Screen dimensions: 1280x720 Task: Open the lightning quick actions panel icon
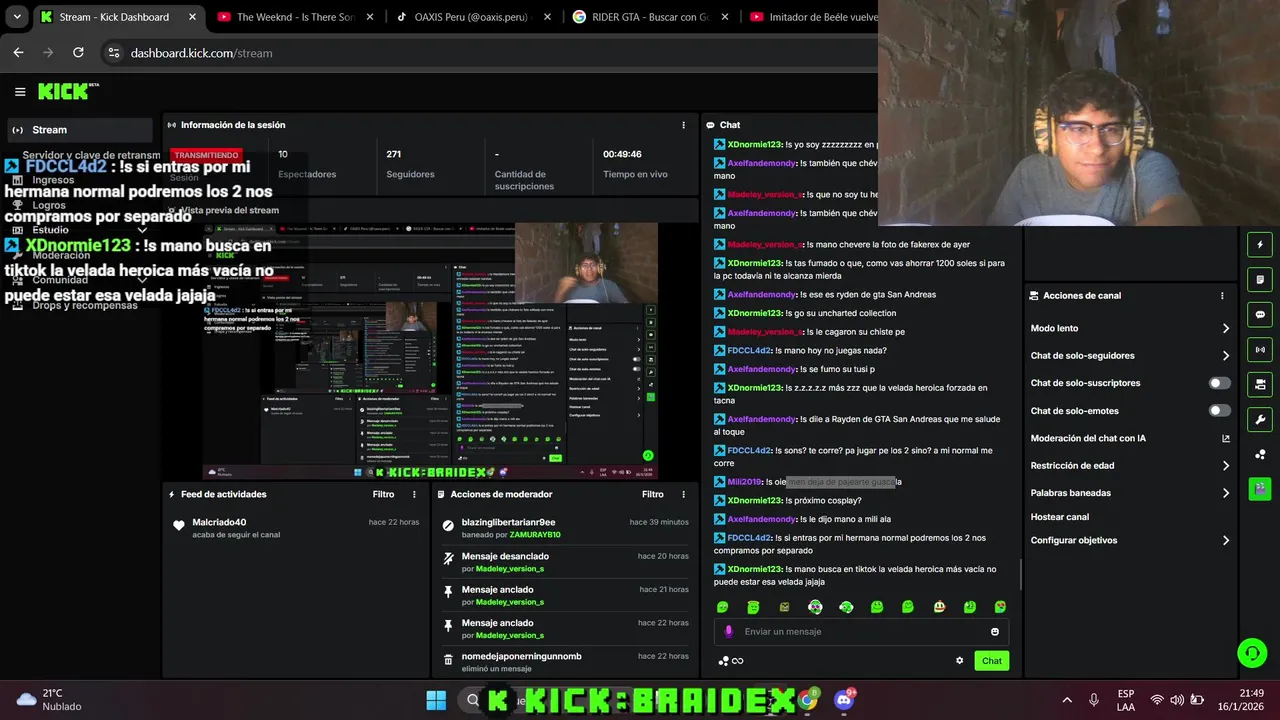[1260, 244]
